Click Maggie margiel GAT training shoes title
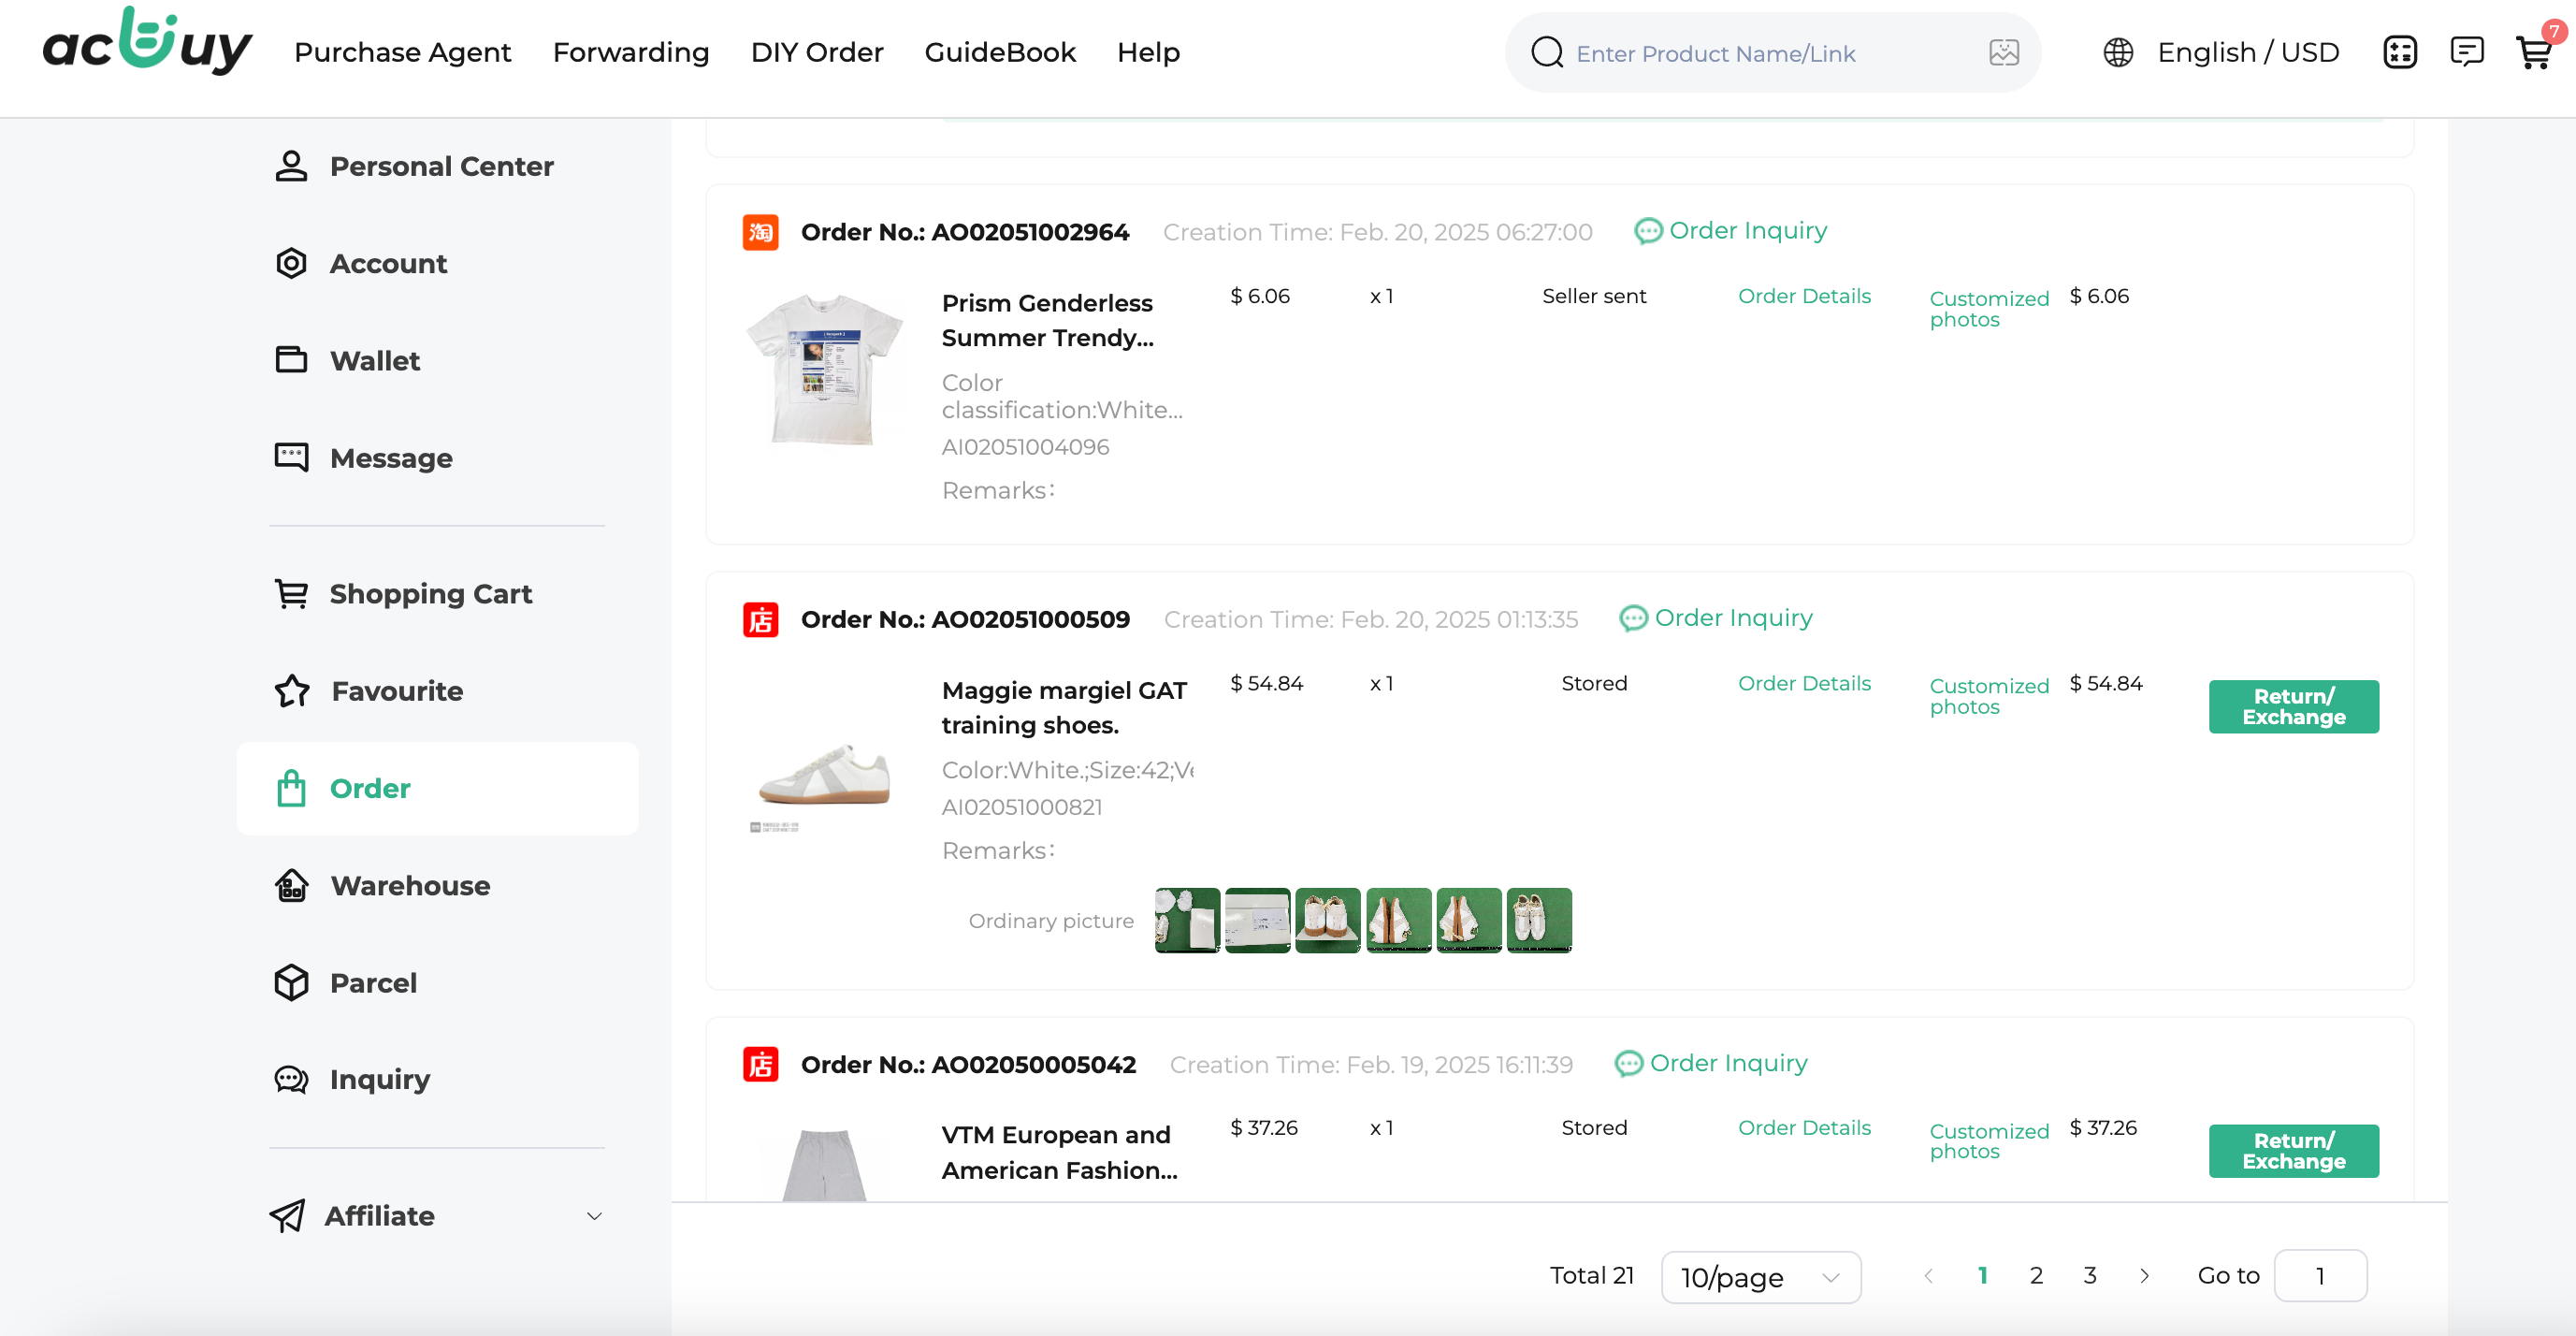 [1064, 708]
